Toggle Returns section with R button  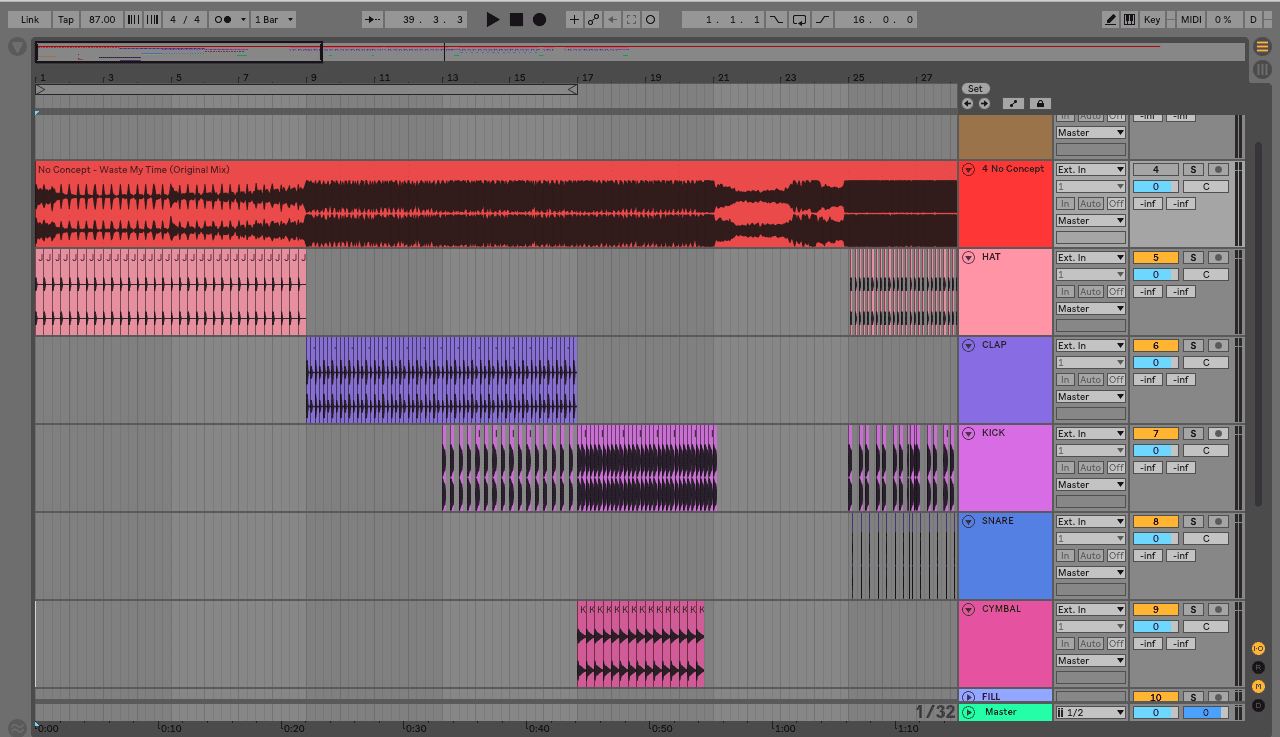point(1258,667)
